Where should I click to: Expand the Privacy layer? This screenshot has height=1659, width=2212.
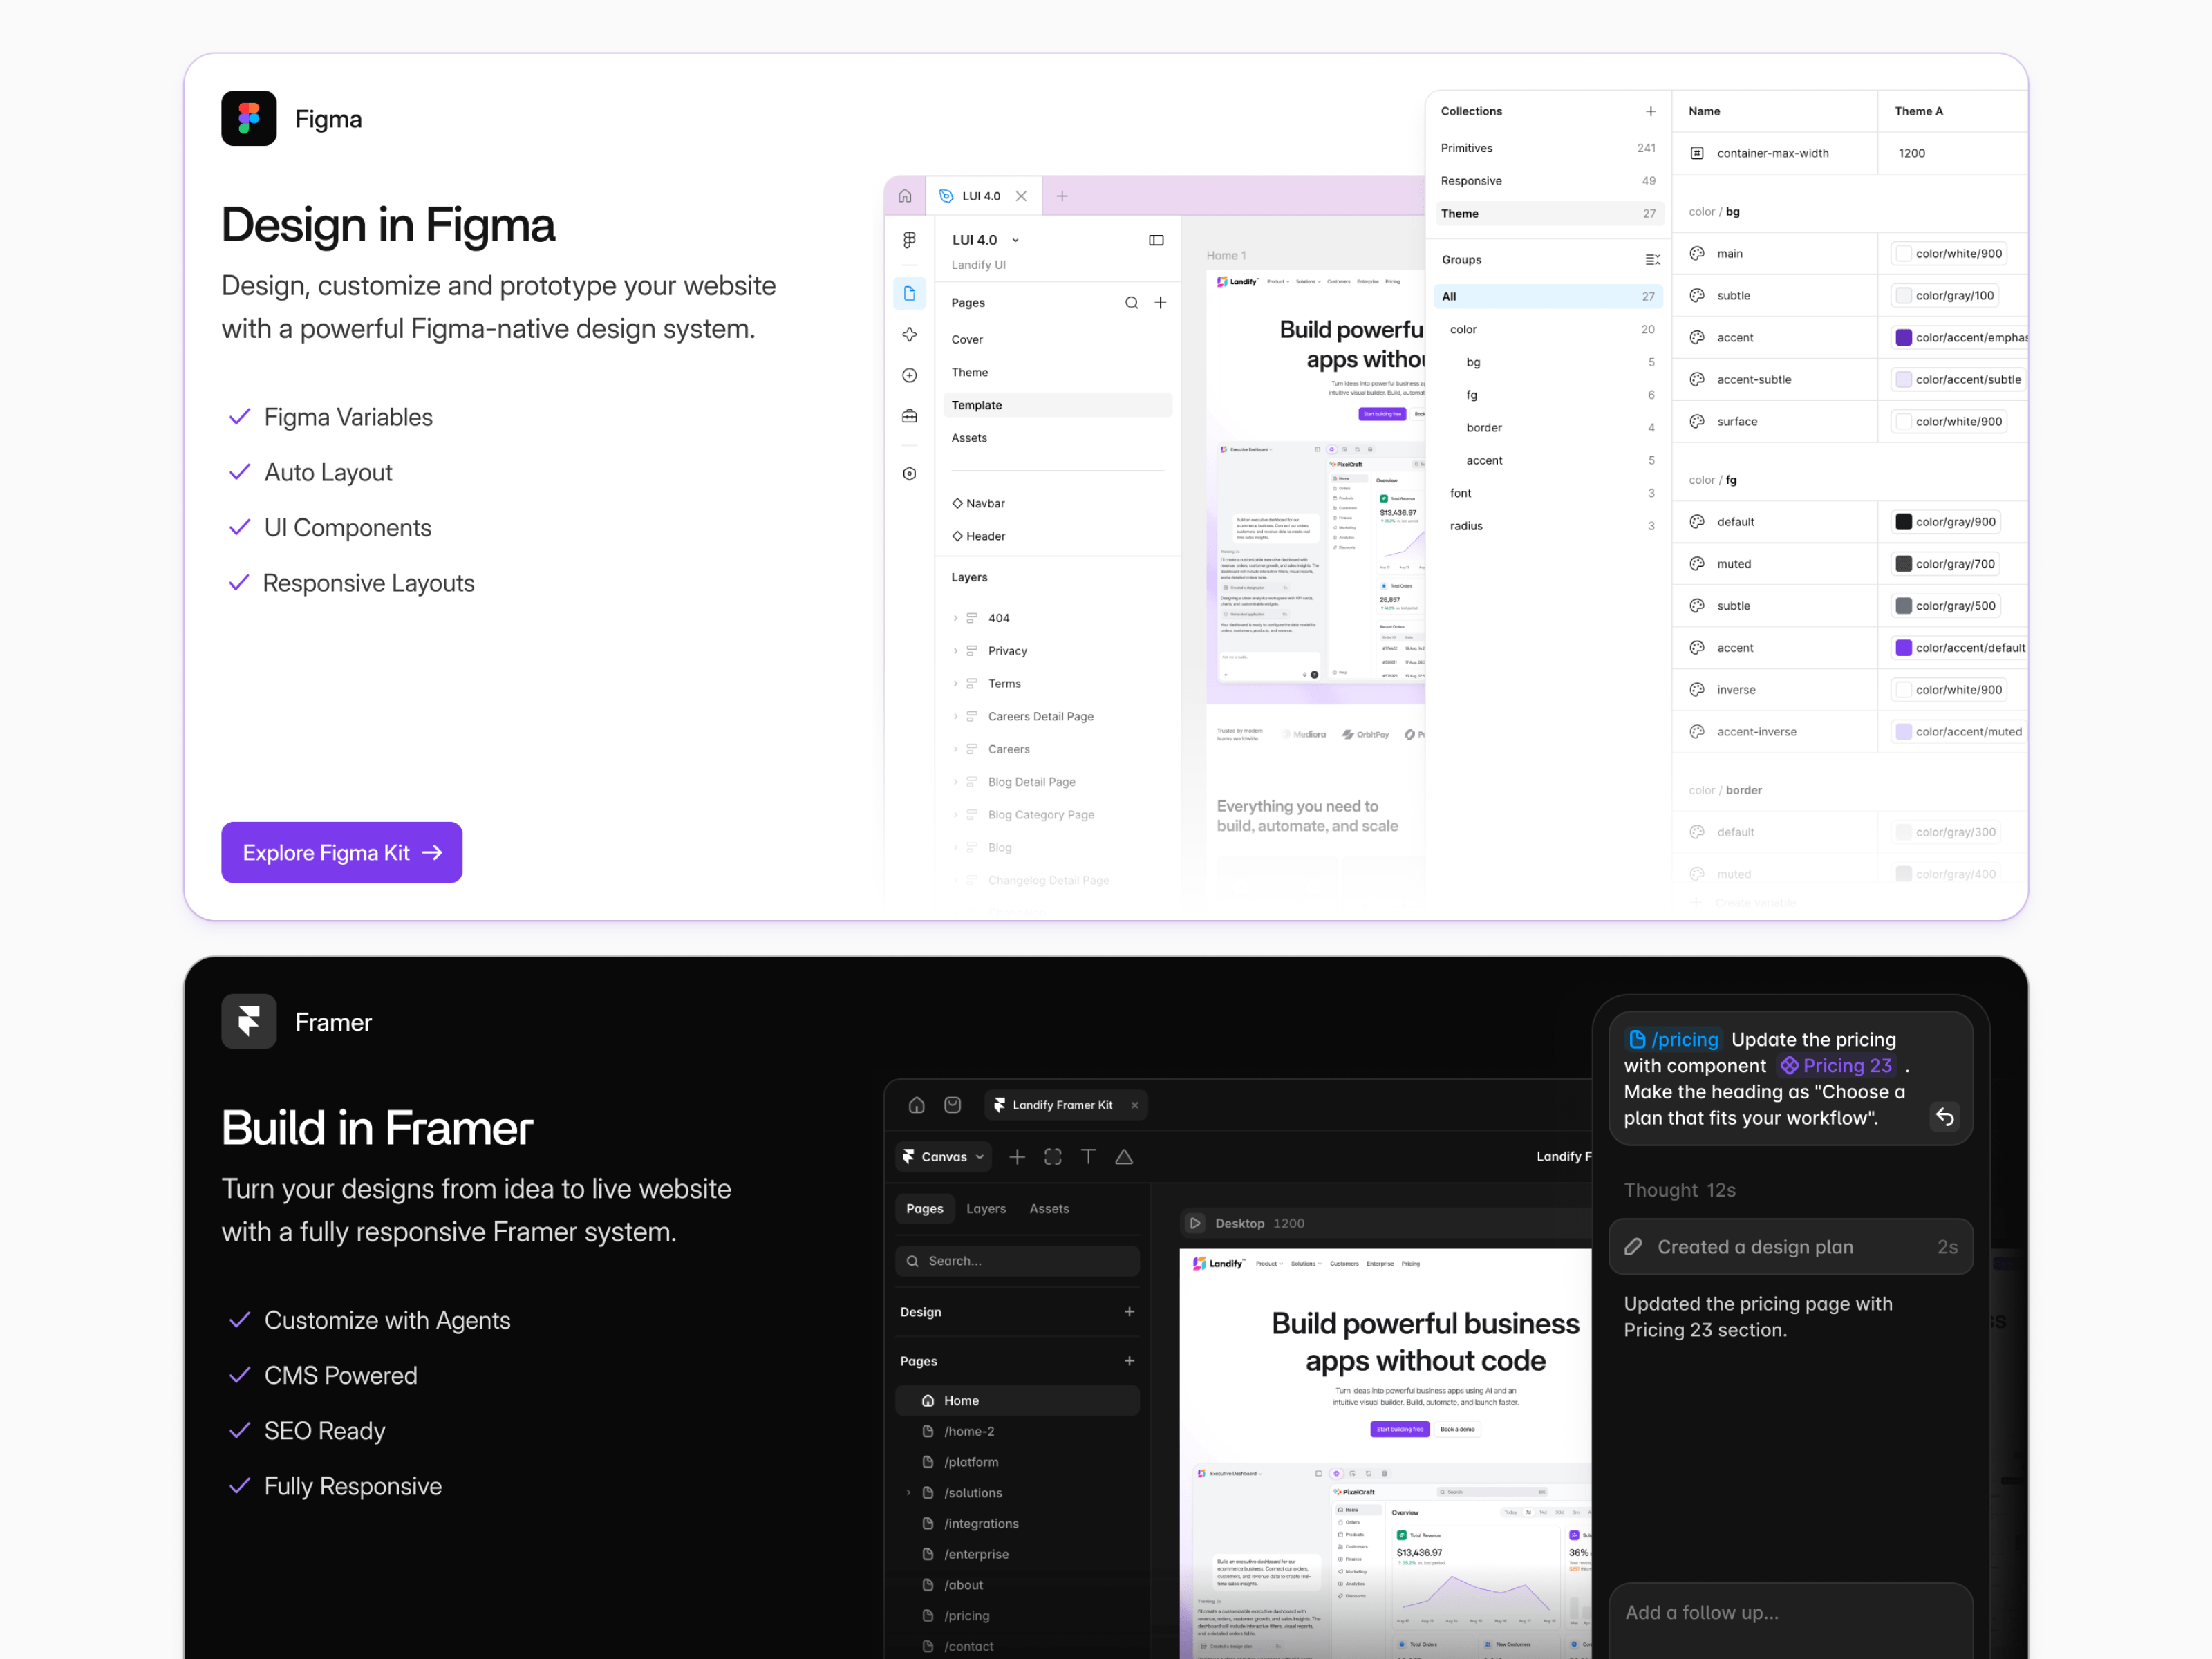[955, 651]
